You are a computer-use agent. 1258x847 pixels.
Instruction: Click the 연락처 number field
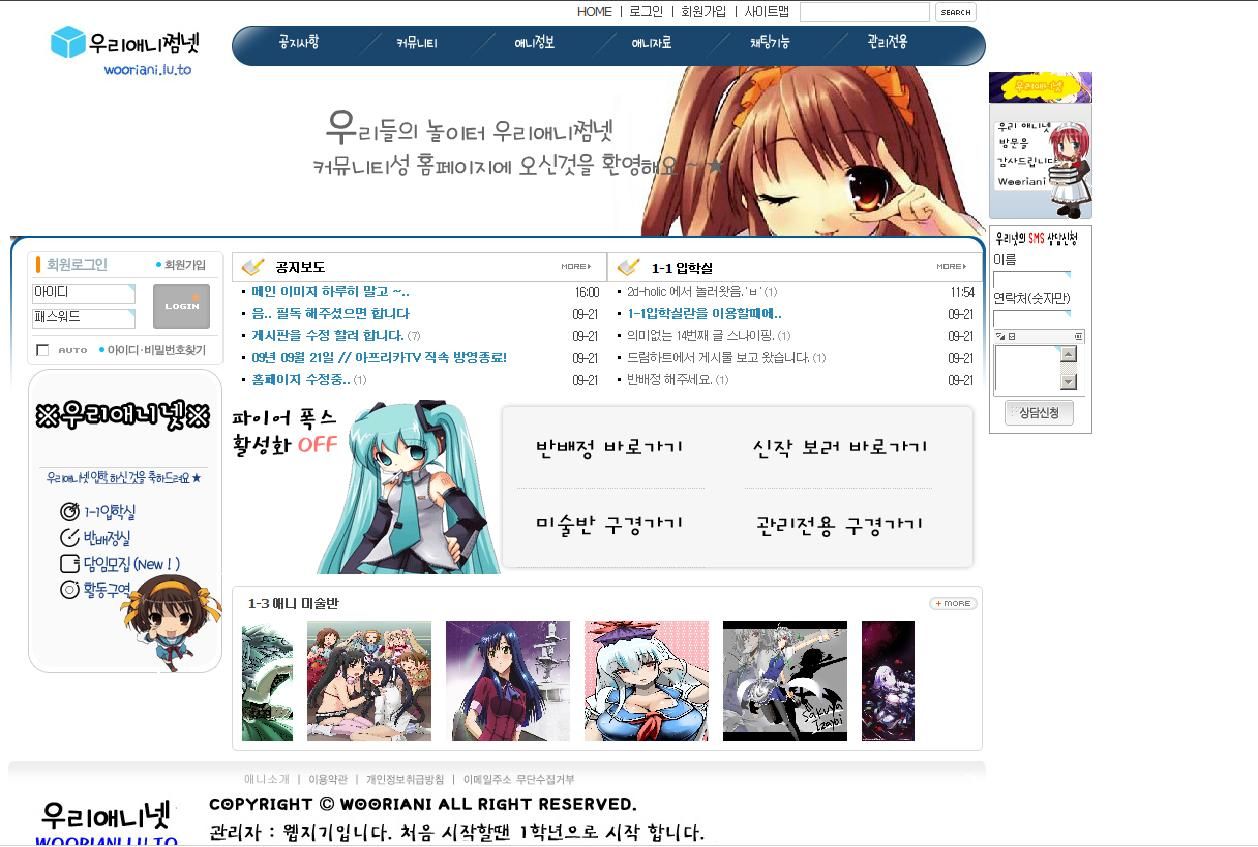click(x=1031, y=319)
